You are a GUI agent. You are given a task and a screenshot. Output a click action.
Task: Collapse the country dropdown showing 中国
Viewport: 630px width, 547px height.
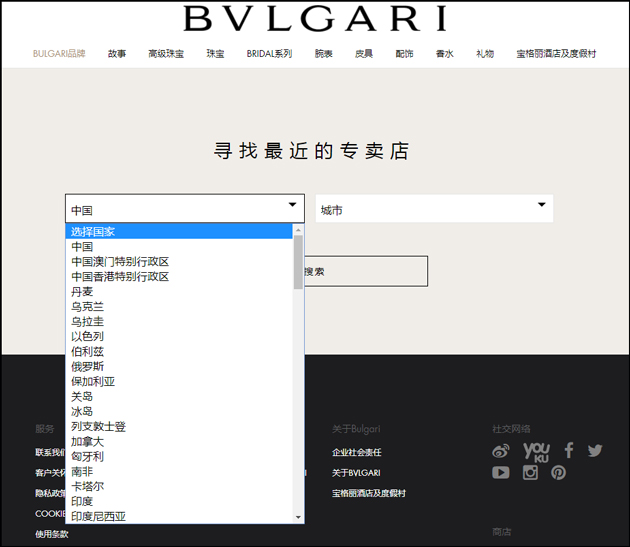185,209
